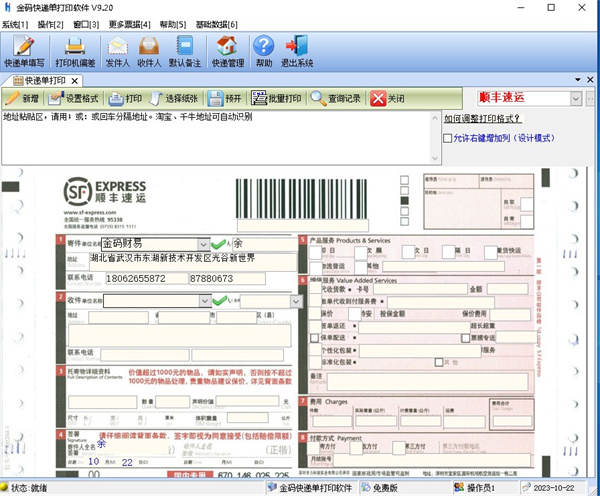Click address paste box scroll-up arrow
Image resolution: width=600 pixels, height=496 pixels.
click(435, 118)
